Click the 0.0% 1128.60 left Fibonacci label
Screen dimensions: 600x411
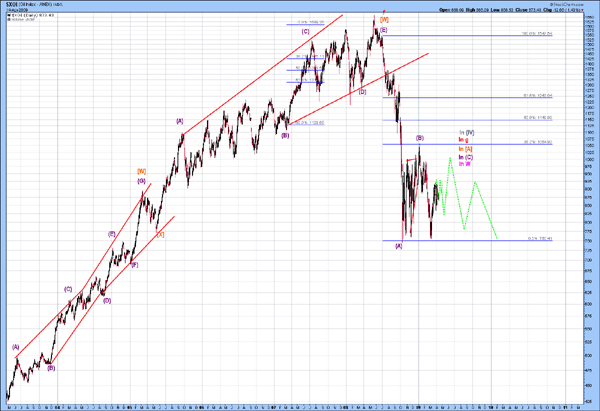coord(310,122)
